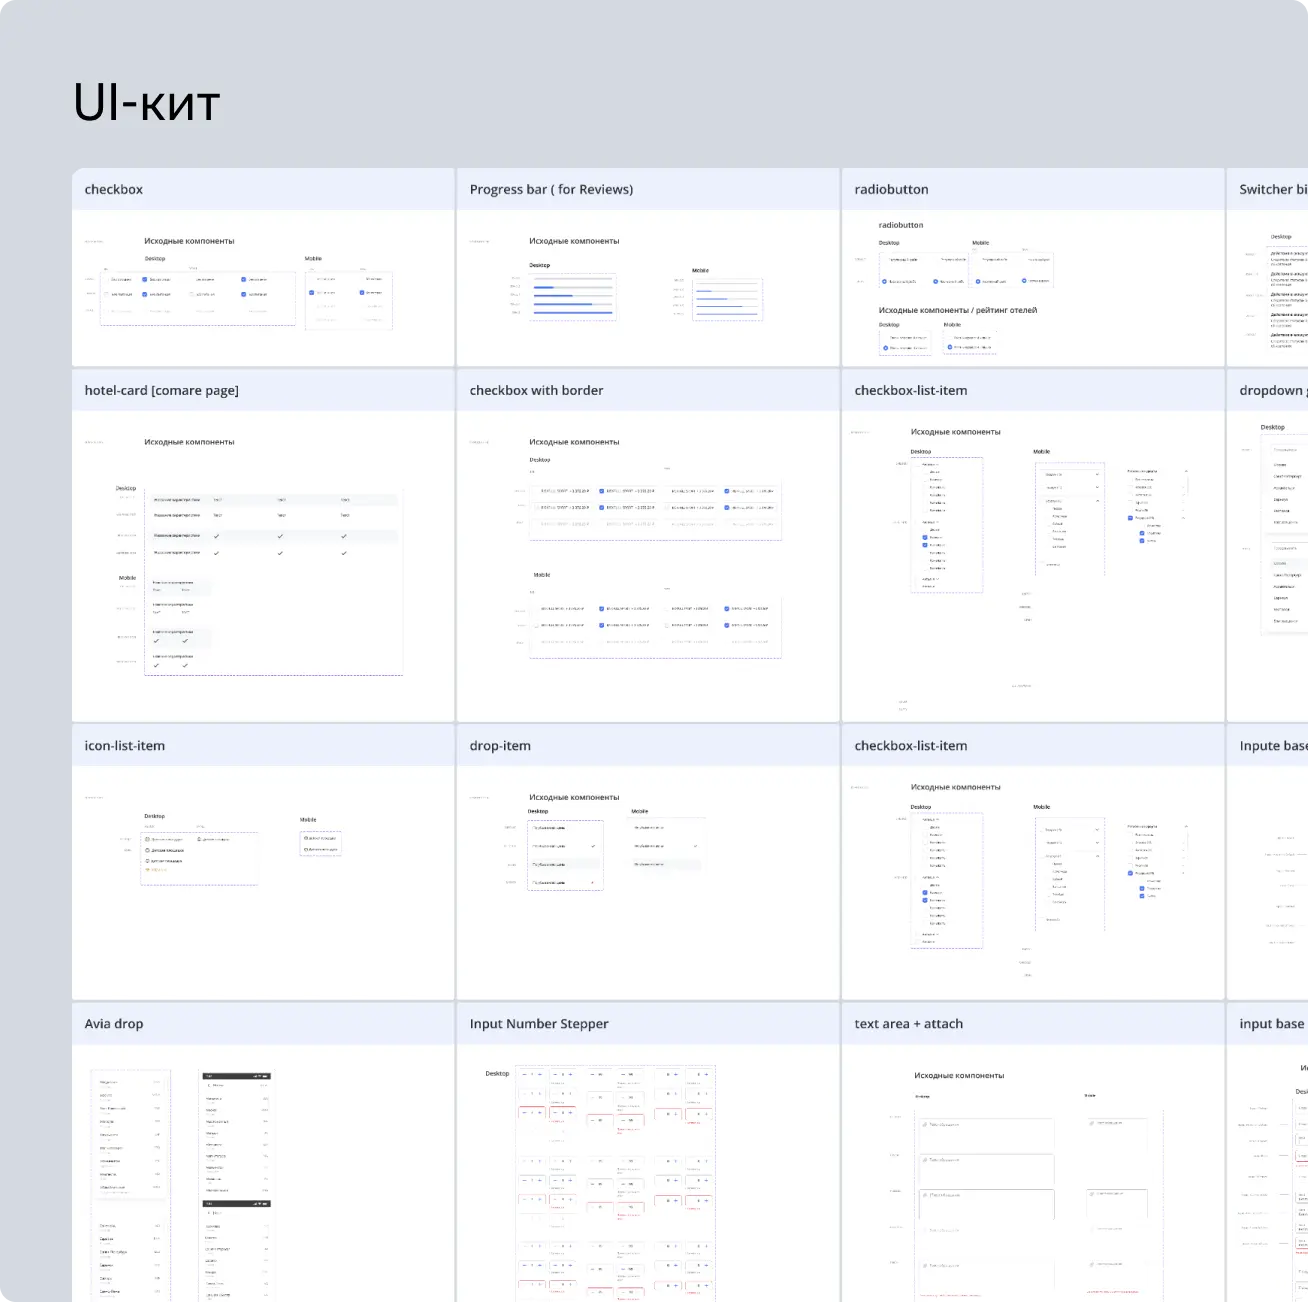Open top dropdown field in dropdown panel
The width and height of the screenshot is (1308, 1302).
coord(1290,450)
